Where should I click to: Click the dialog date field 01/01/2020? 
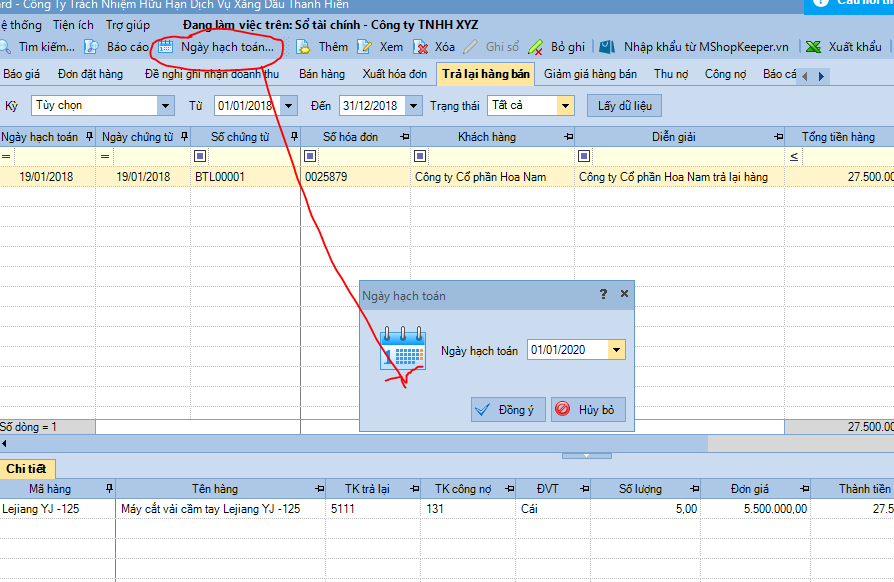point(567,350)
